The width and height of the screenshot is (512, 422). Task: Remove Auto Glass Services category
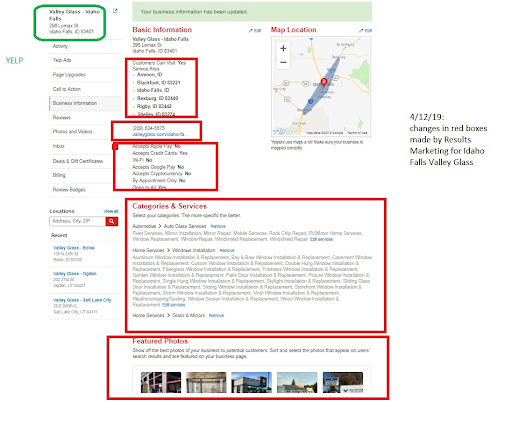coord(218,226)
